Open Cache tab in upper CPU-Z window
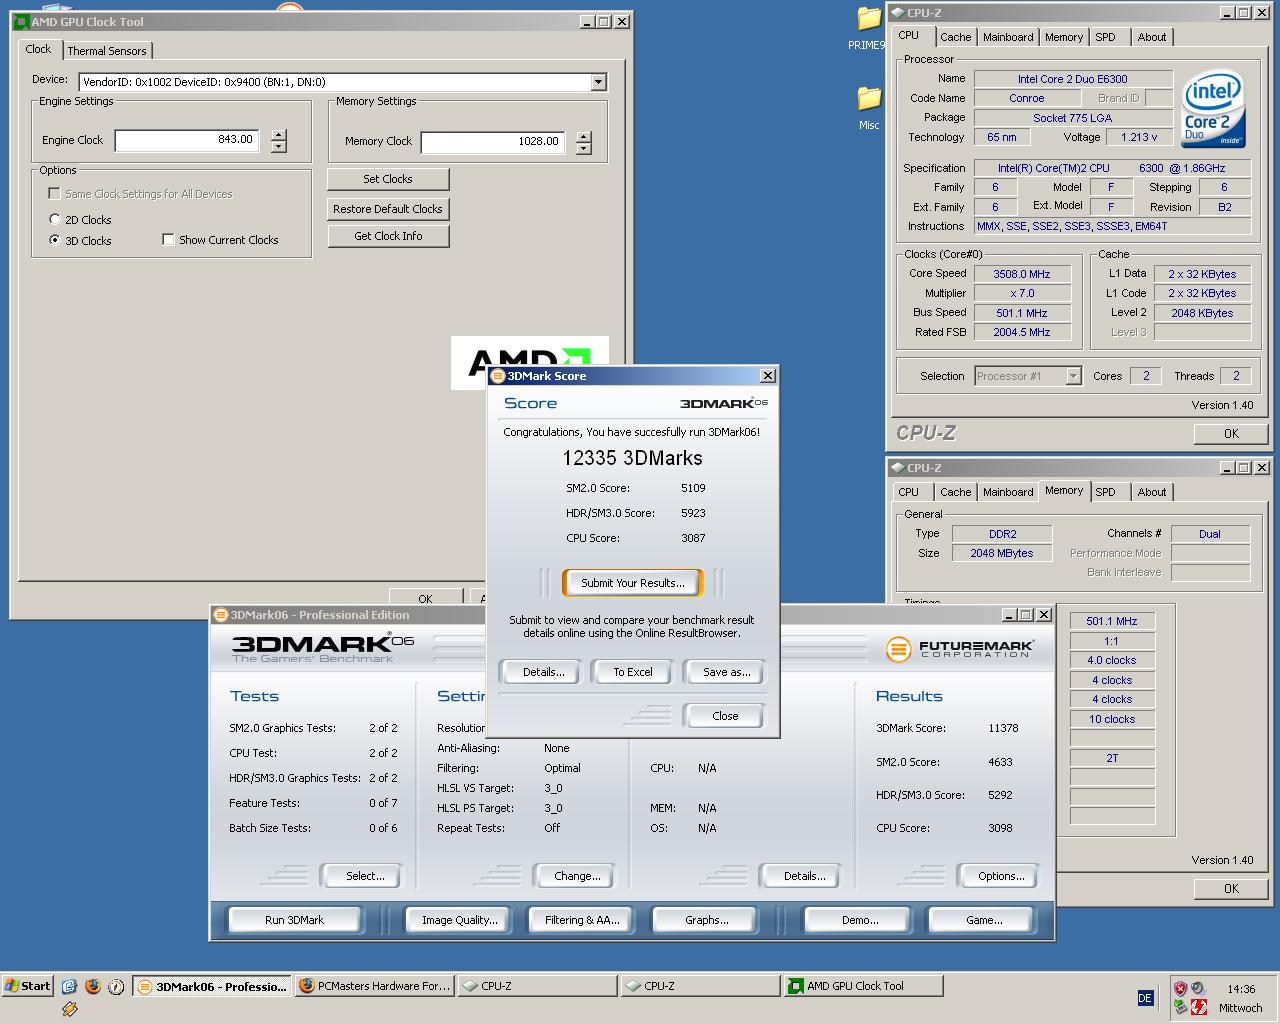This screenshot has width=1280, height=1024. (x=955, y=37)
